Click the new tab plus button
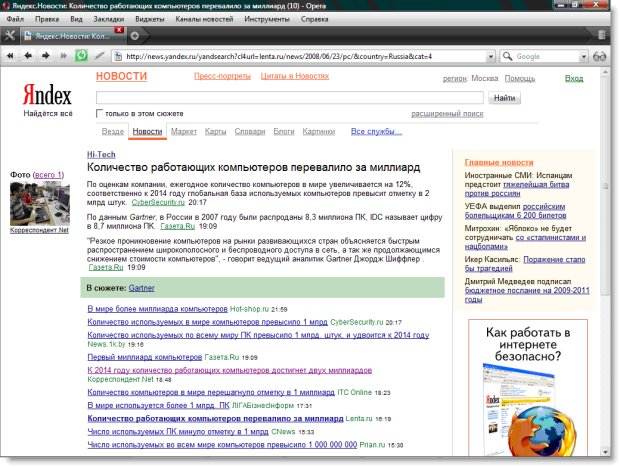 [135, 36]
